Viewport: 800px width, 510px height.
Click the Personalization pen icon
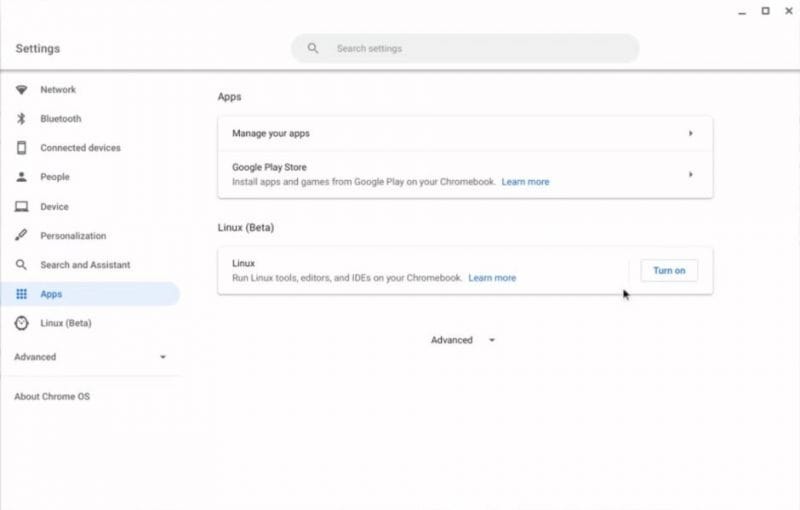tap(21, 236)
